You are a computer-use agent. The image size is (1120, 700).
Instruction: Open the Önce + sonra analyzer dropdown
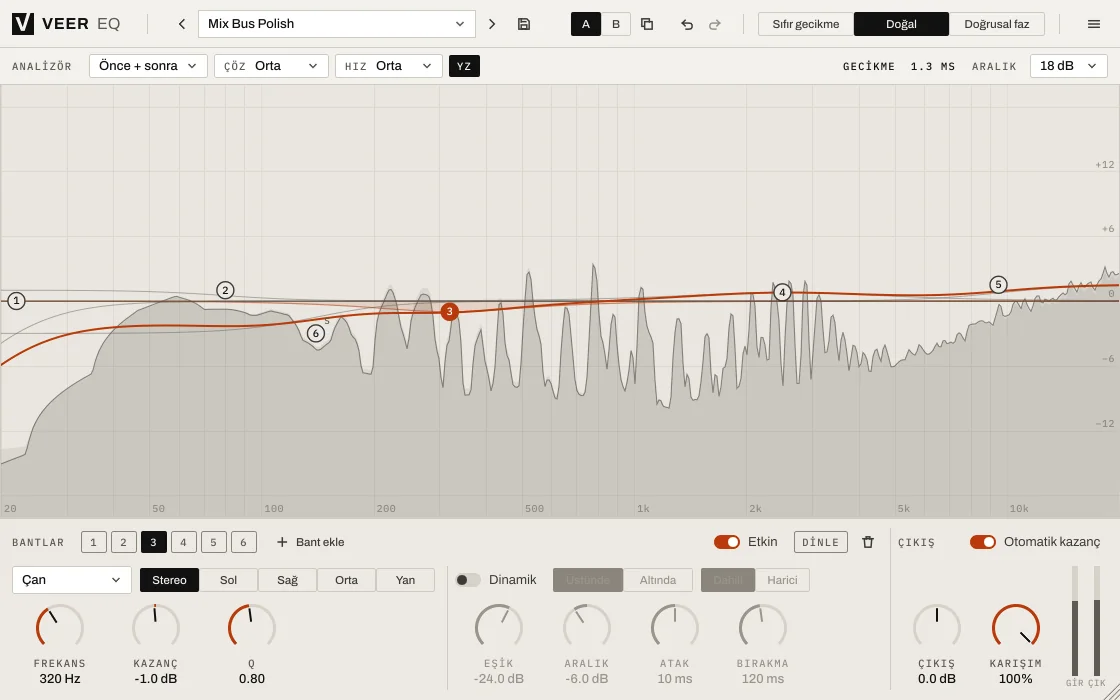148,66
